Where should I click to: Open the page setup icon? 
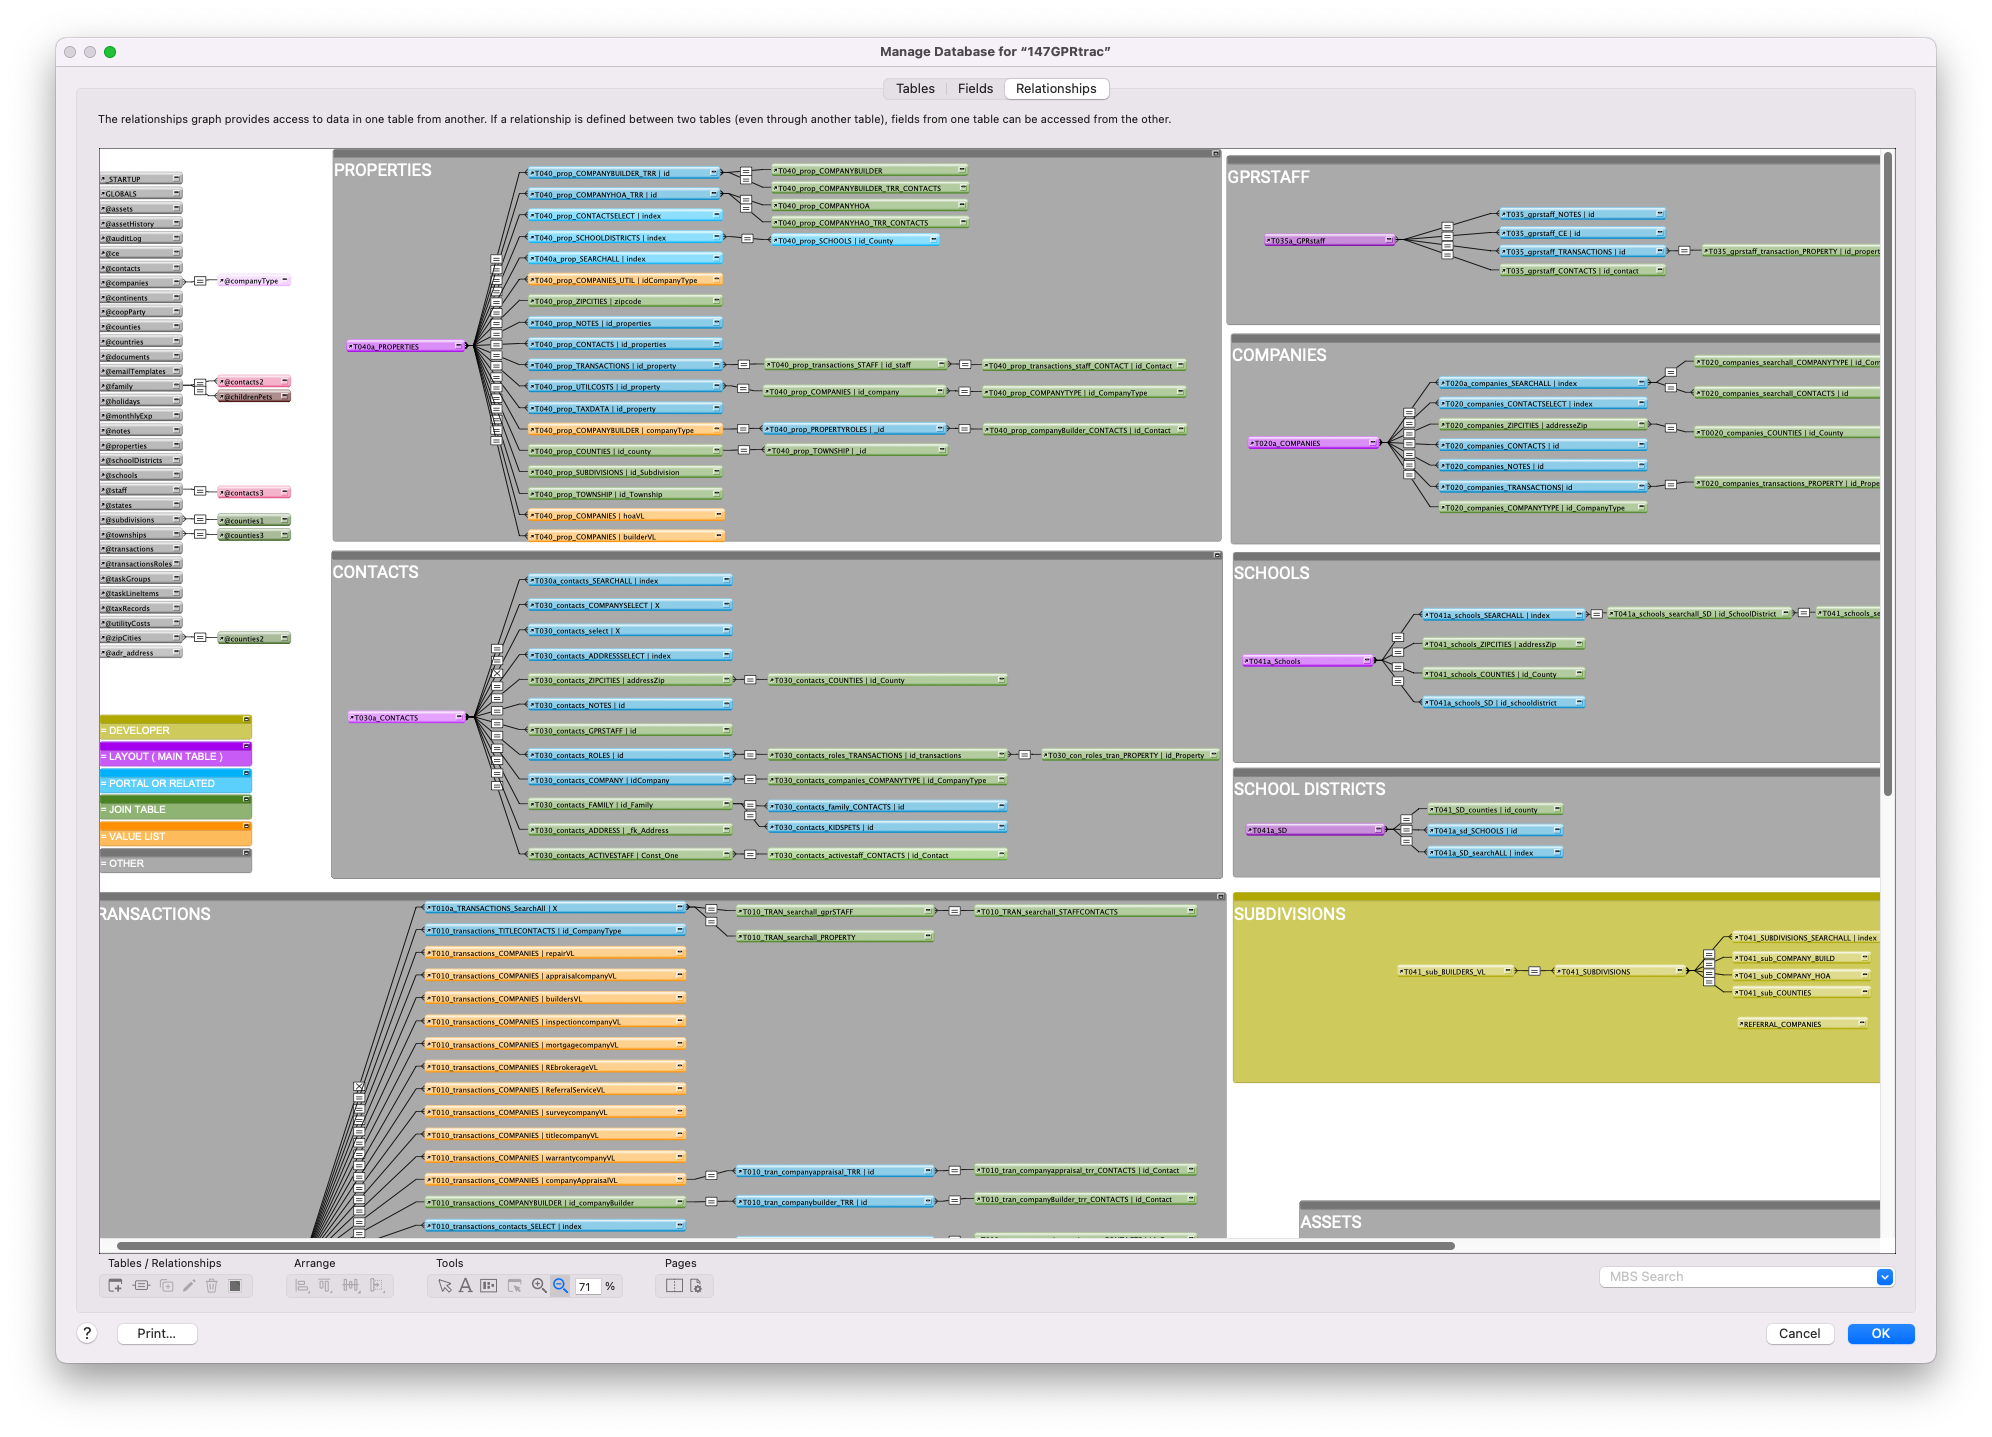point(696,1286)
